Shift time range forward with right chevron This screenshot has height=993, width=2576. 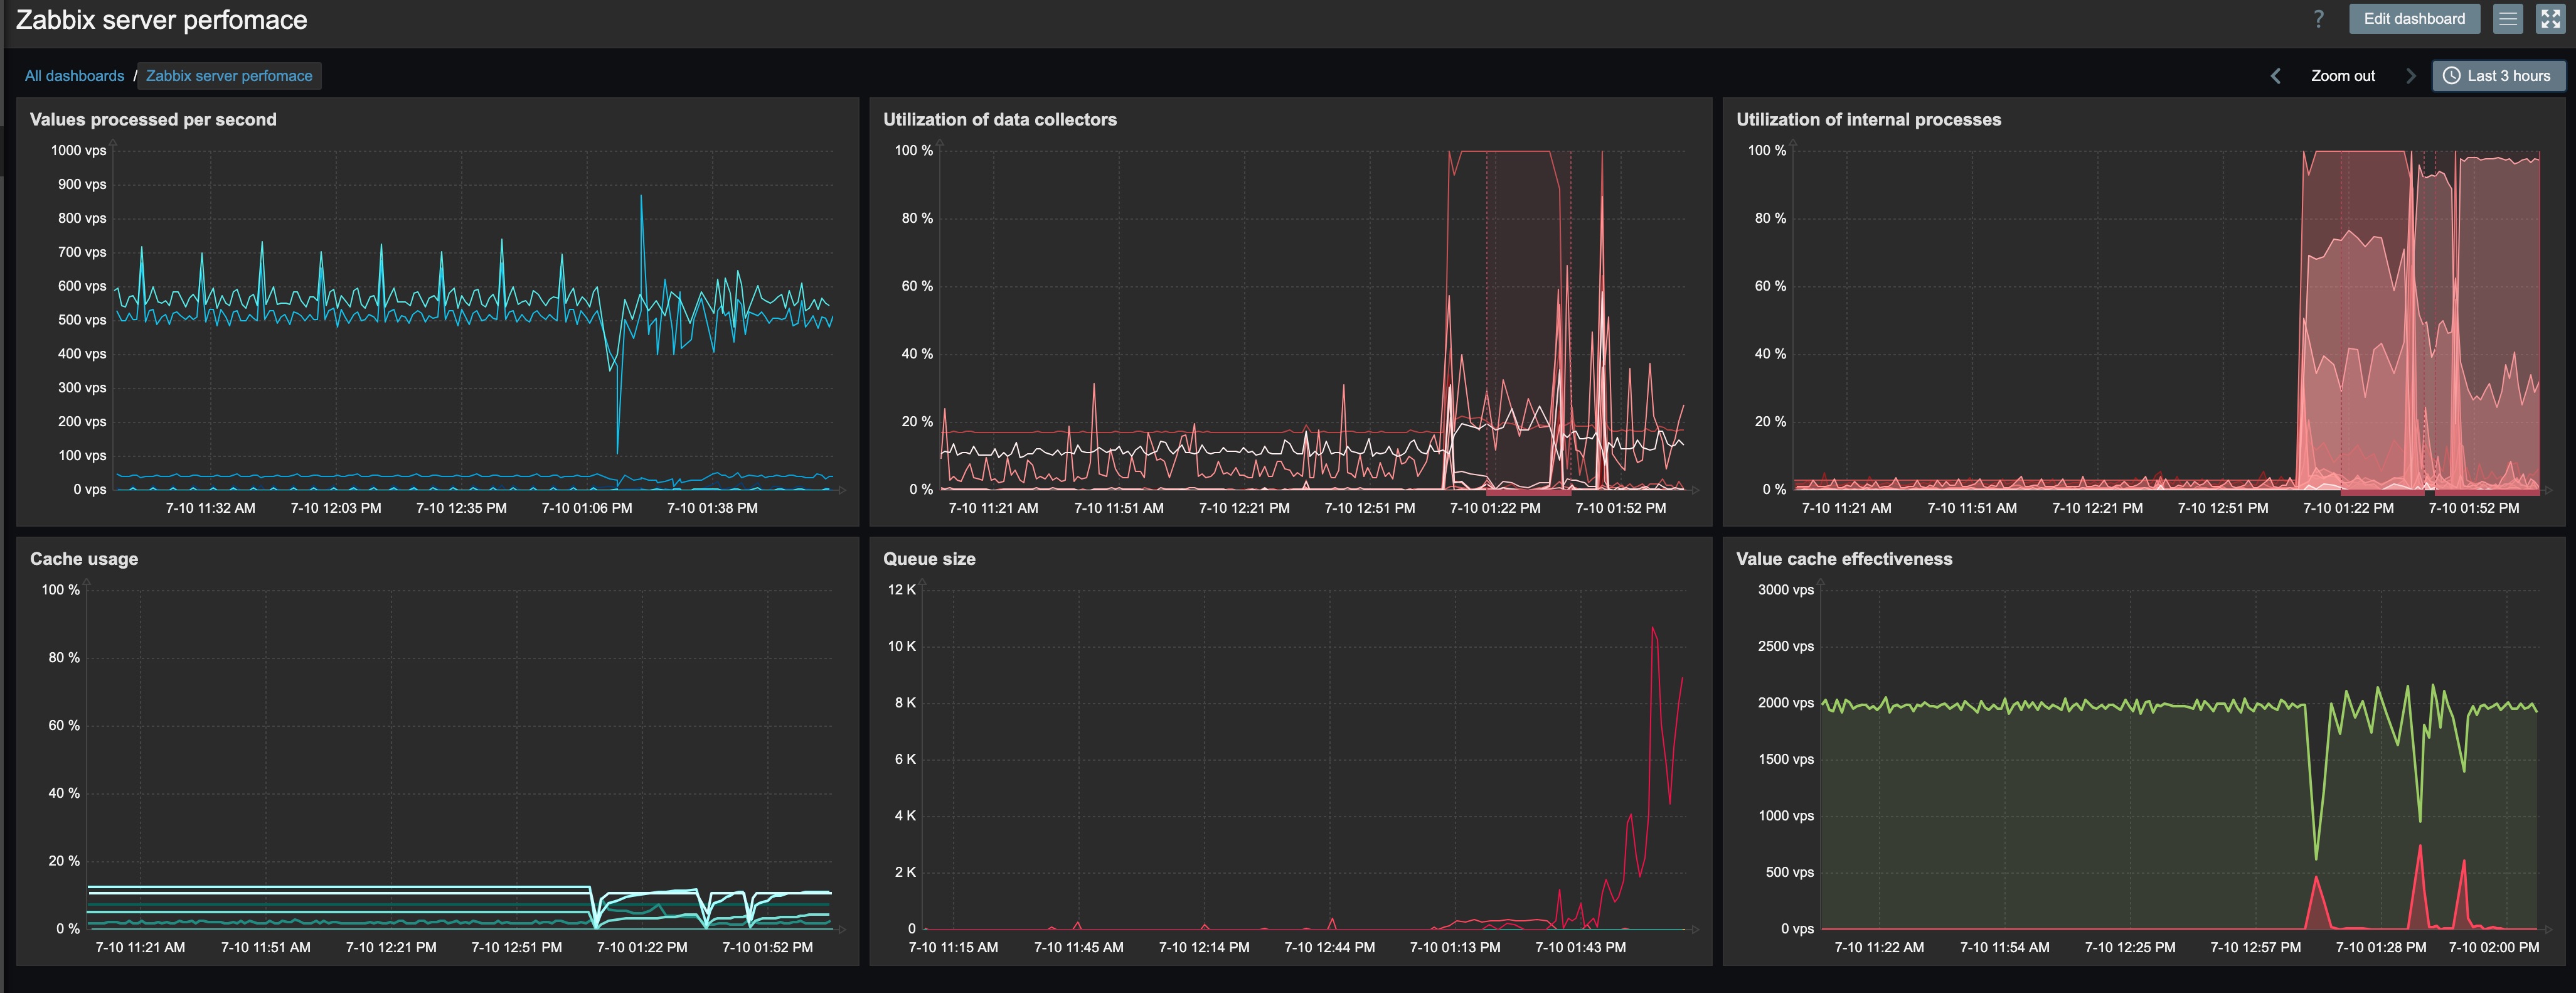(2410, 76)
